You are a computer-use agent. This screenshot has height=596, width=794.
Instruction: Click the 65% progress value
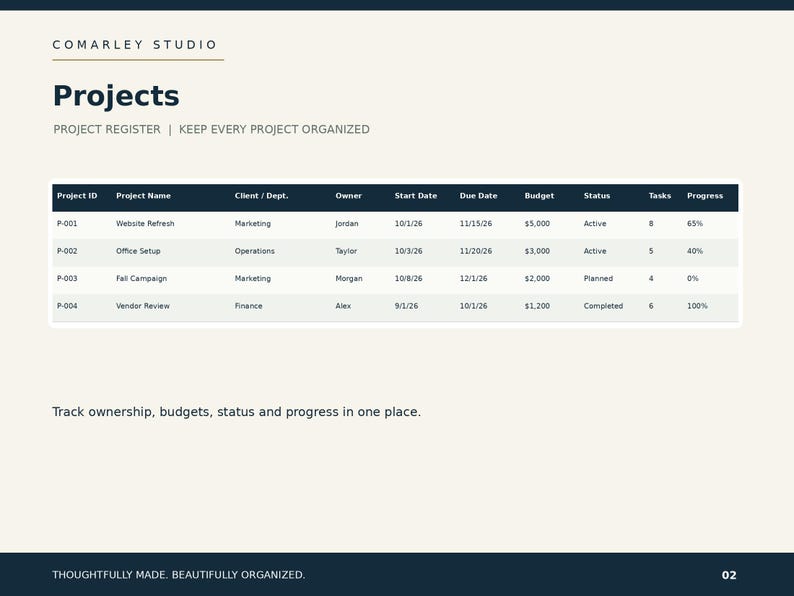pyautogui.click(x=695, y=224)
